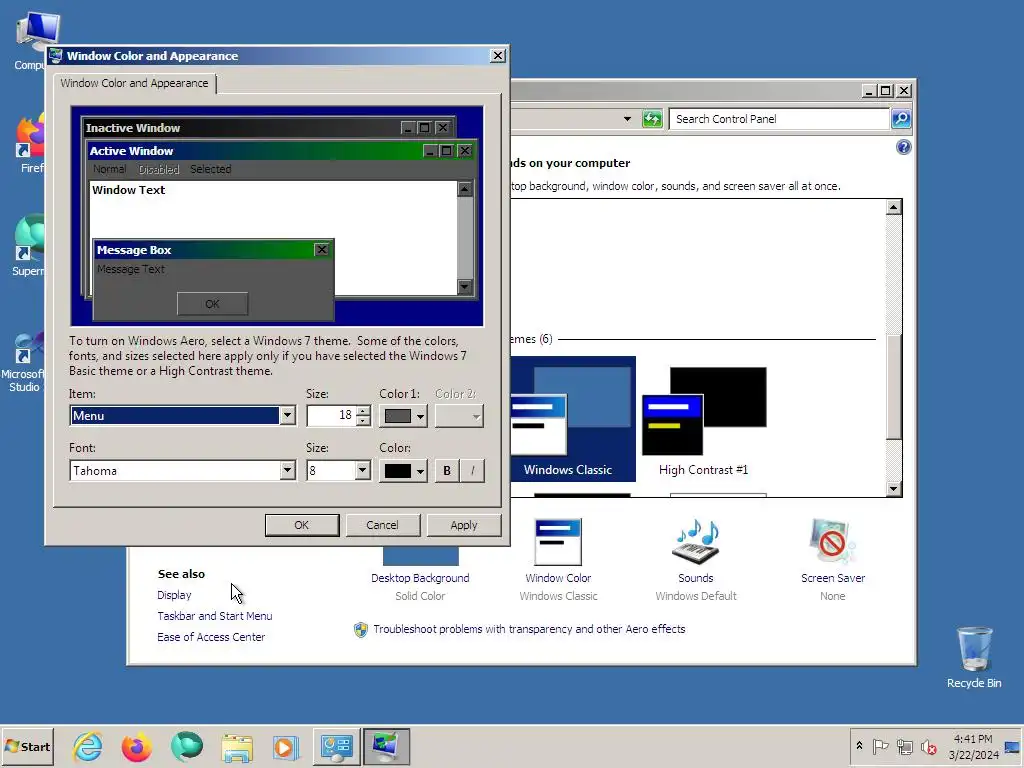Click the muted volume tray icon
This screenshot has height=768, width=1024.
[x=929, y=746]
